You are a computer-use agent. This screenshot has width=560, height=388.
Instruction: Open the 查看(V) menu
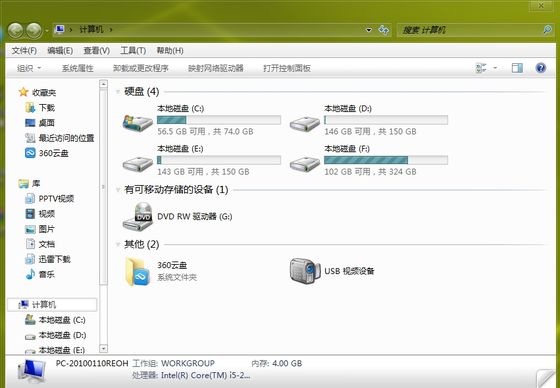click(x=96, y=51)
